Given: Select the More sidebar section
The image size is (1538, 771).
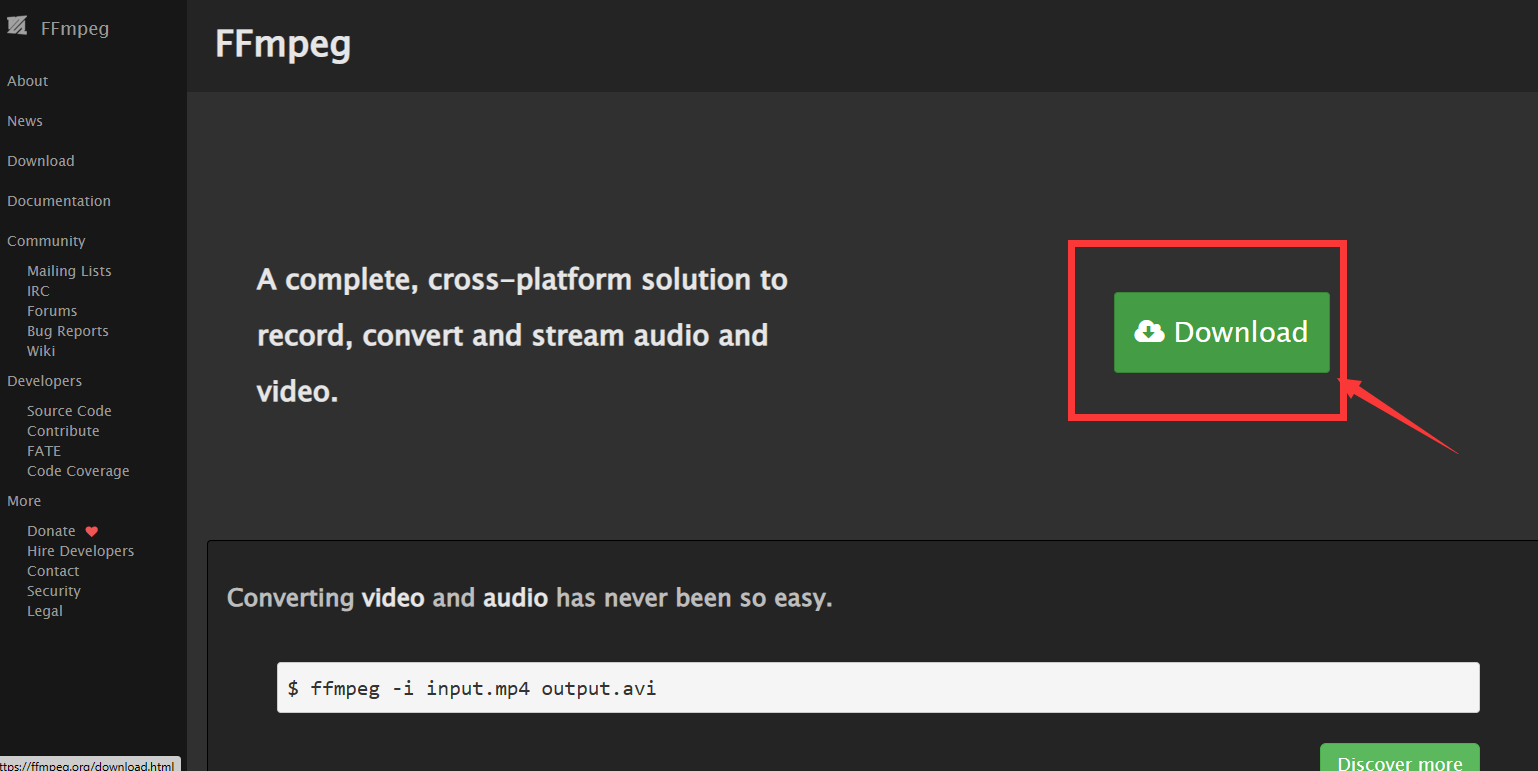Looking at the screenshot, I should 24,501.
